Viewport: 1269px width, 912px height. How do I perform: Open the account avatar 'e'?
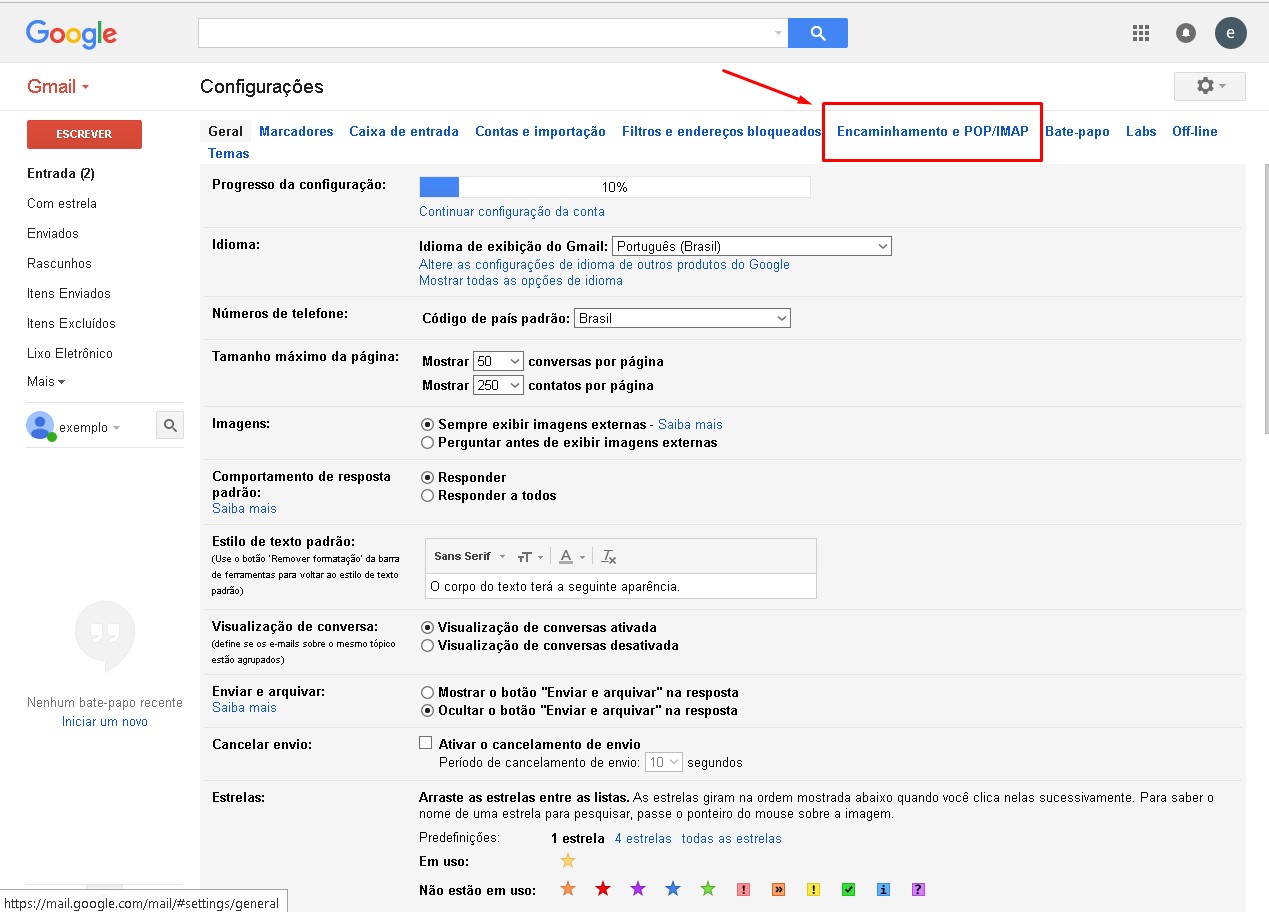pyautogui.click(x=1231, y=33)
